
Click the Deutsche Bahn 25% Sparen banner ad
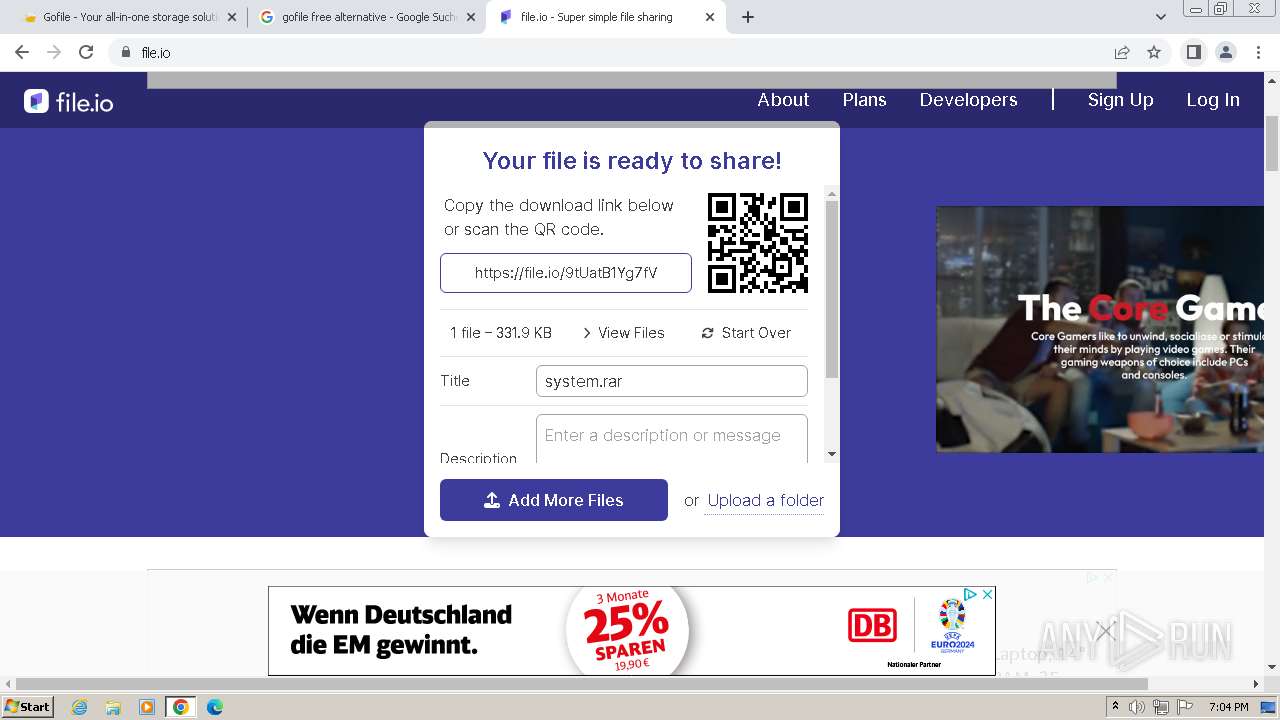[x=631, y=631]
